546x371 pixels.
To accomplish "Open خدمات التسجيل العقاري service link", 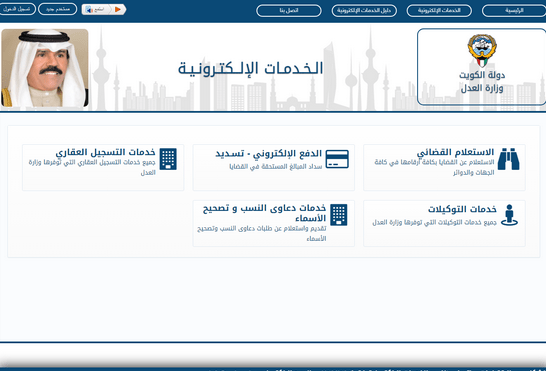I will [106, 152].
